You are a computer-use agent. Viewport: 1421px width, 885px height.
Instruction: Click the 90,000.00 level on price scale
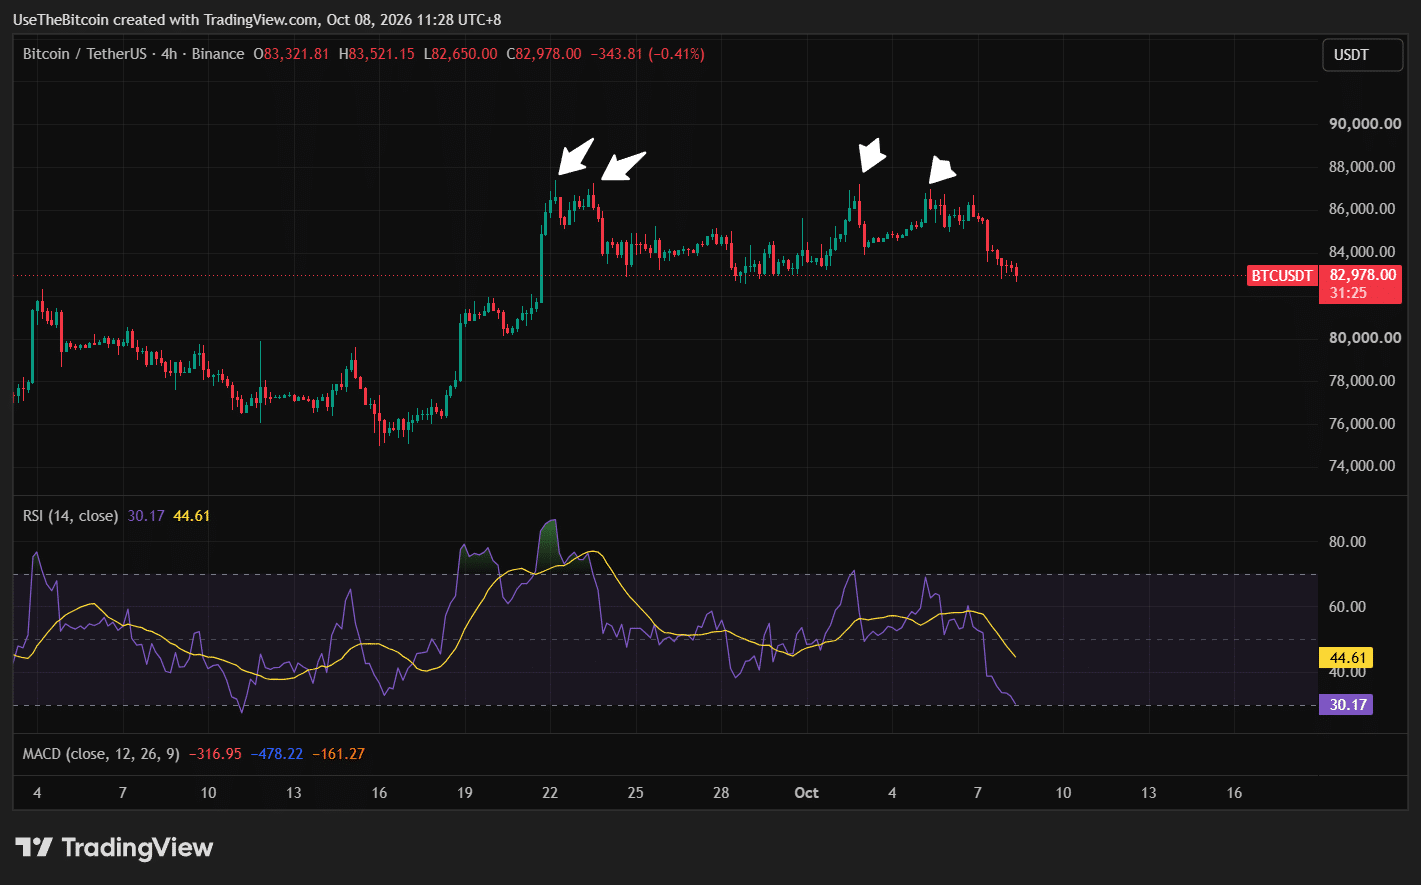(1364, 124)
